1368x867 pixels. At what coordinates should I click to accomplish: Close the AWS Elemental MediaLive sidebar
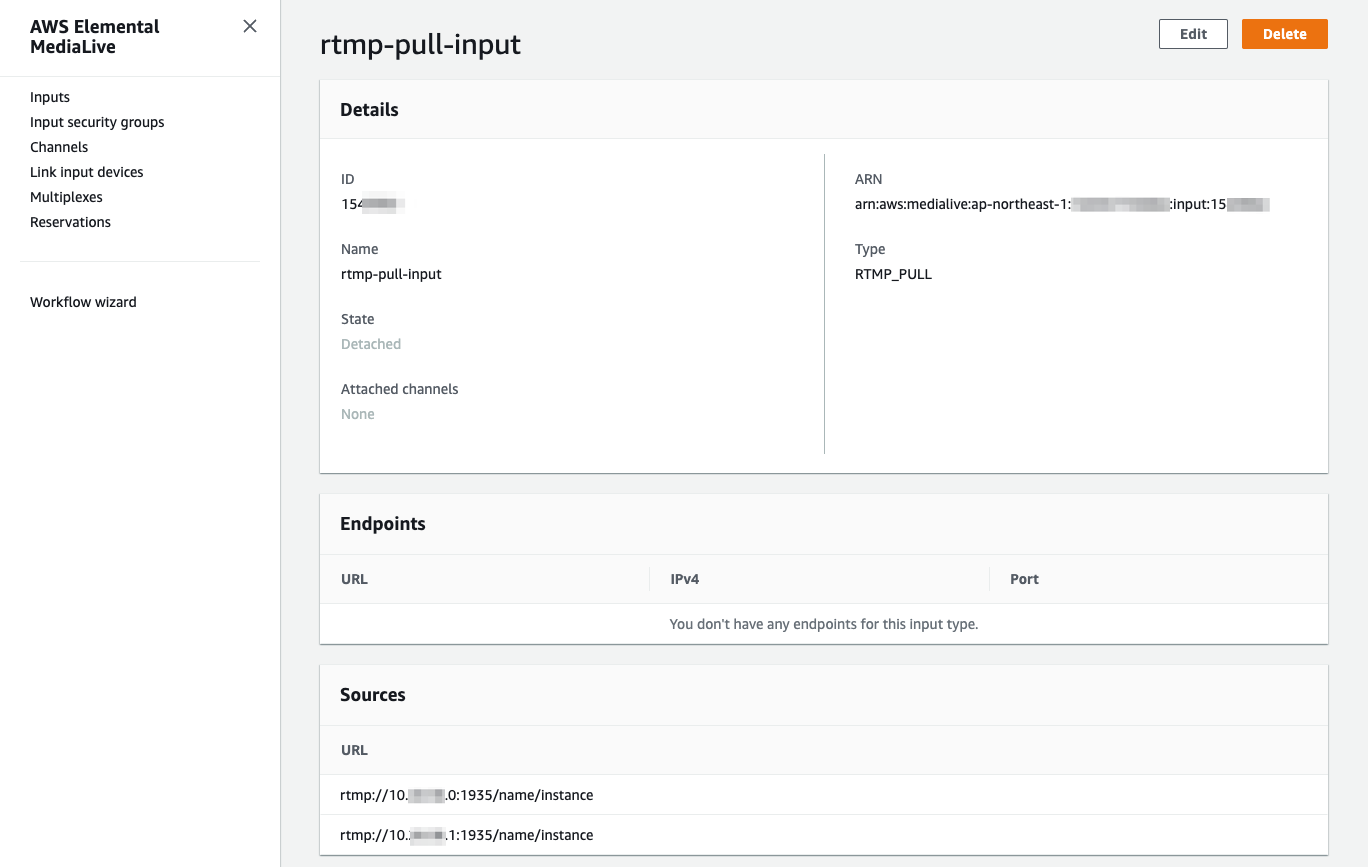(250, 26)
